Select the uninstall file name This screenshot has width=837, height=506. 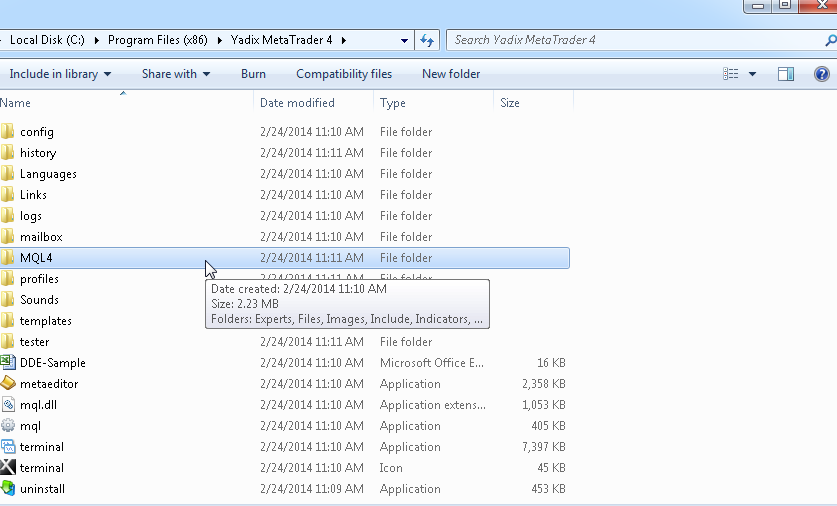[42, 489]
